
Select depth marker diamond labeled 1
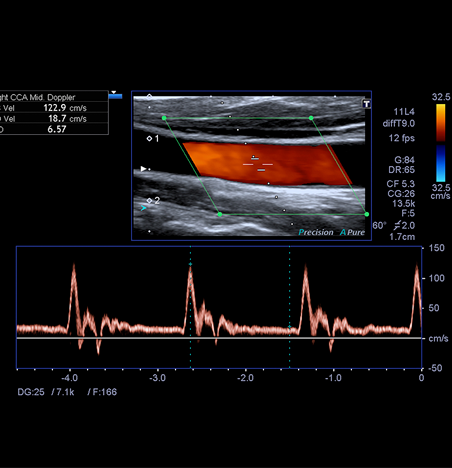click(x=149, y=138)
